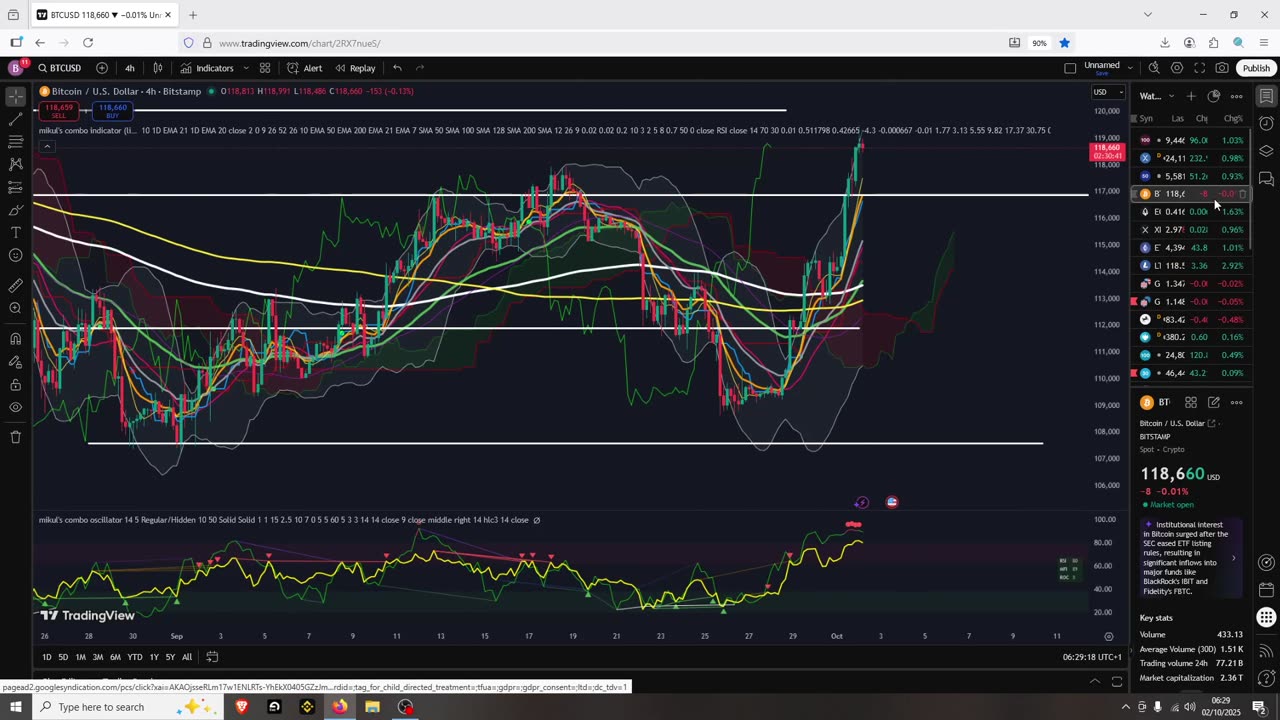Hide all drawings with eye icon
This screenshot has width=1280, height=720.
pyautogui.click(x=16, y=407)
